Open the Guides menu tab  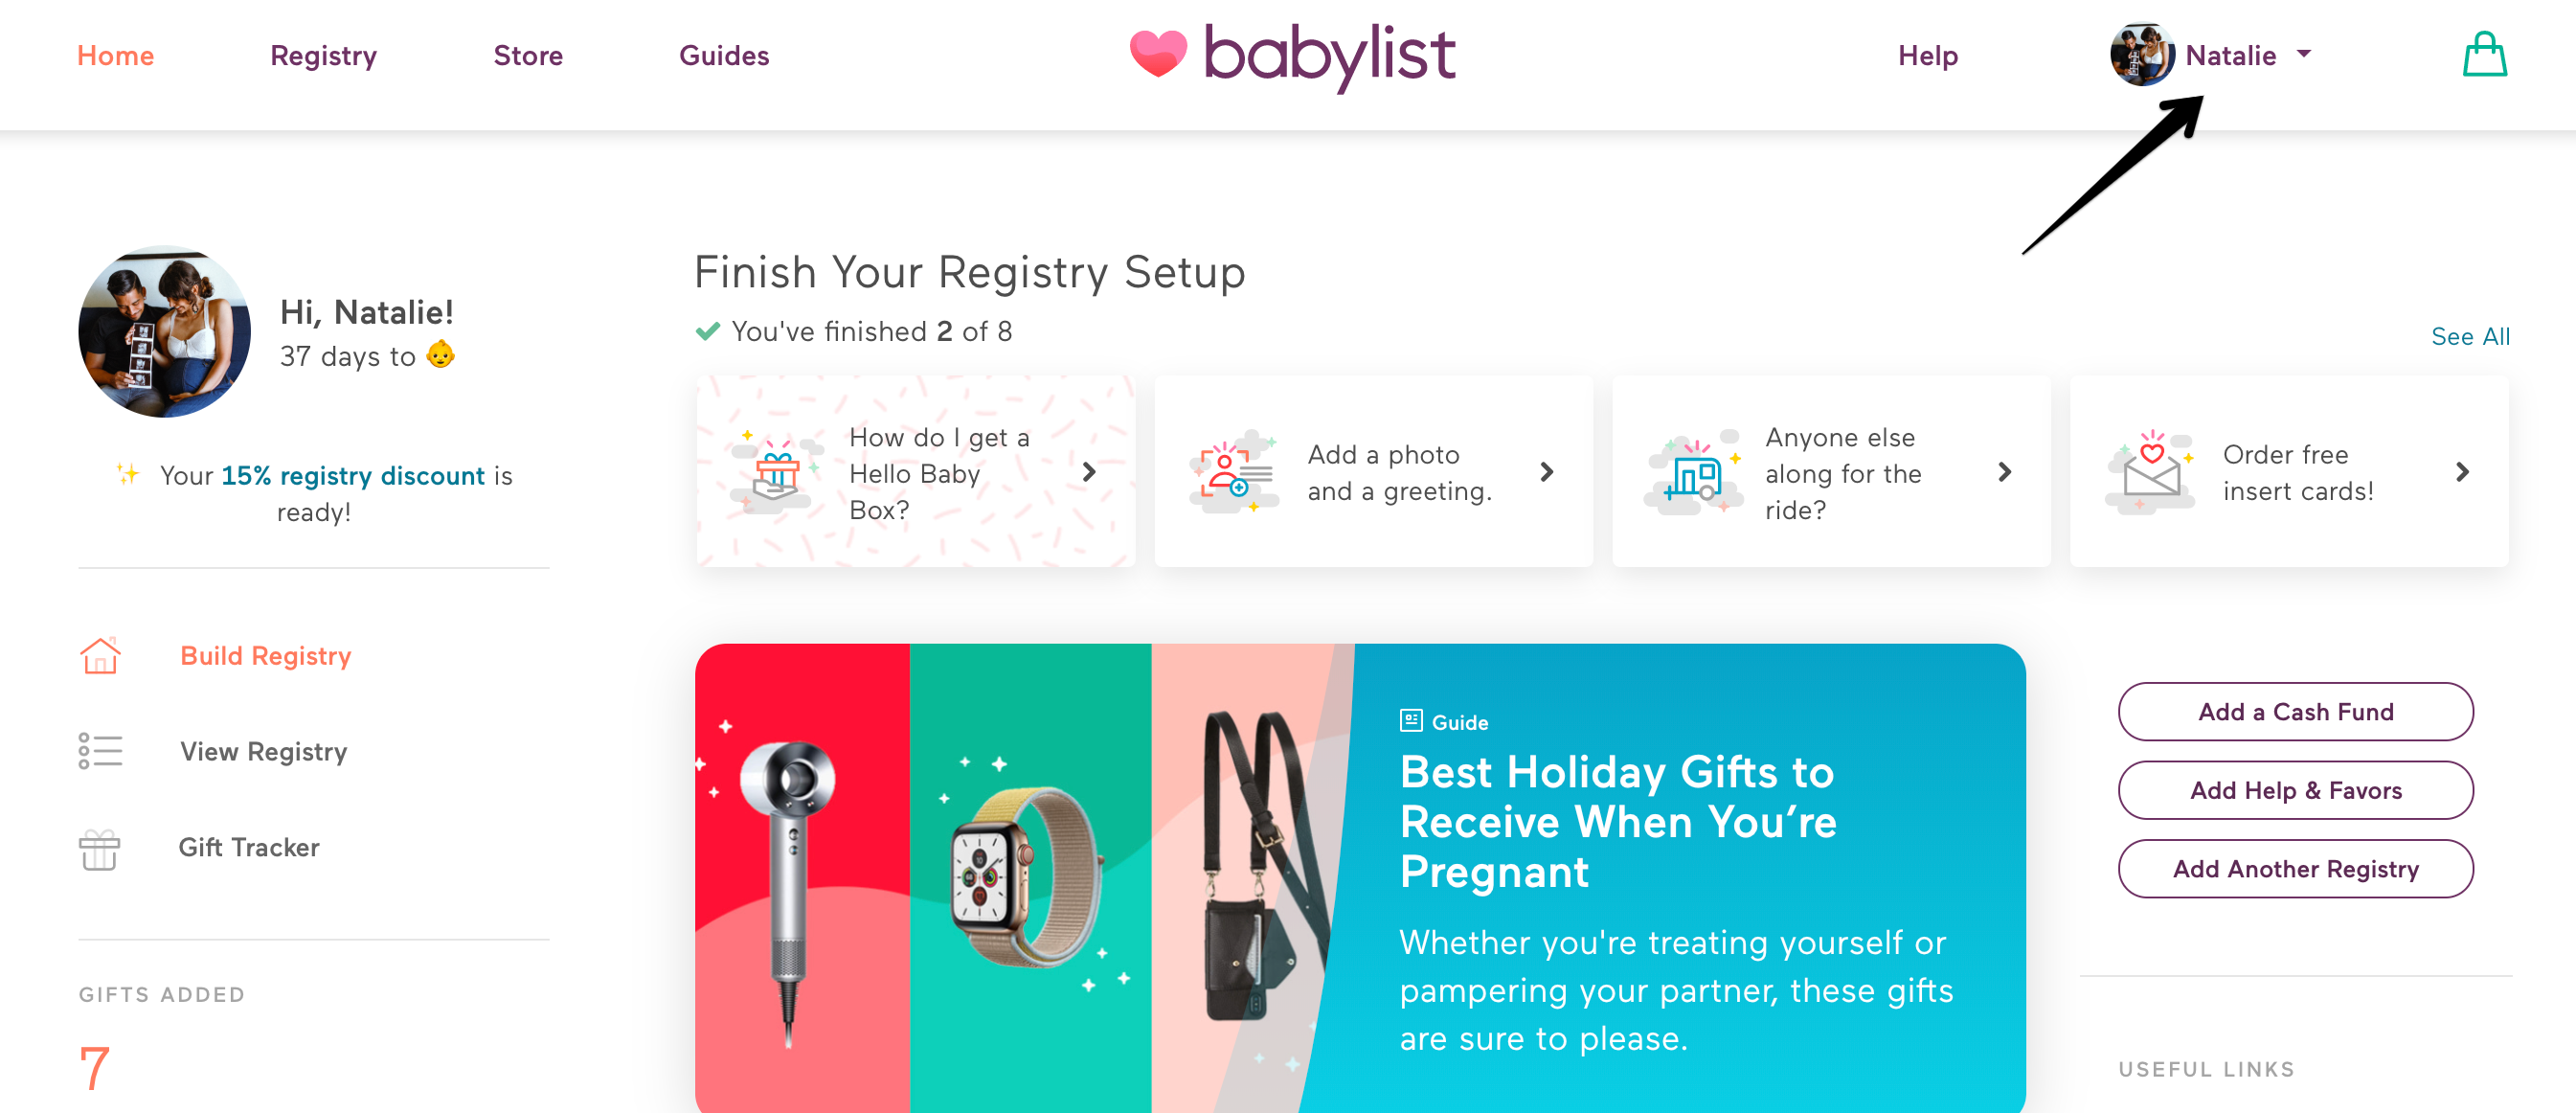(725, 55)
